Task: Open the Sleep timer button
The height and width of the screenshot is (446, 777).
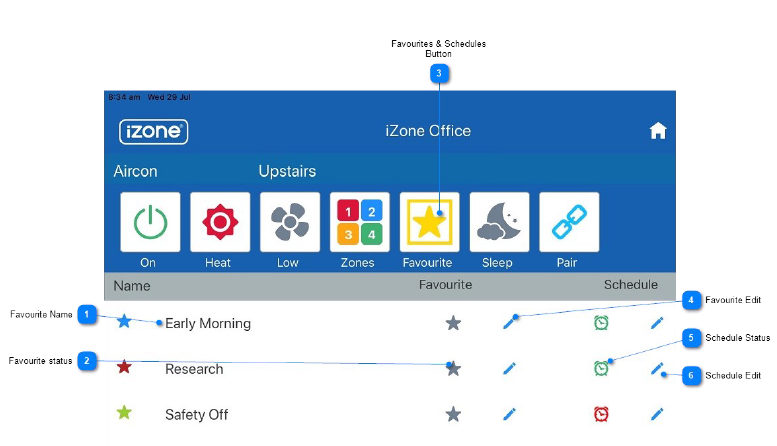Action: click(x=499, y=222)
